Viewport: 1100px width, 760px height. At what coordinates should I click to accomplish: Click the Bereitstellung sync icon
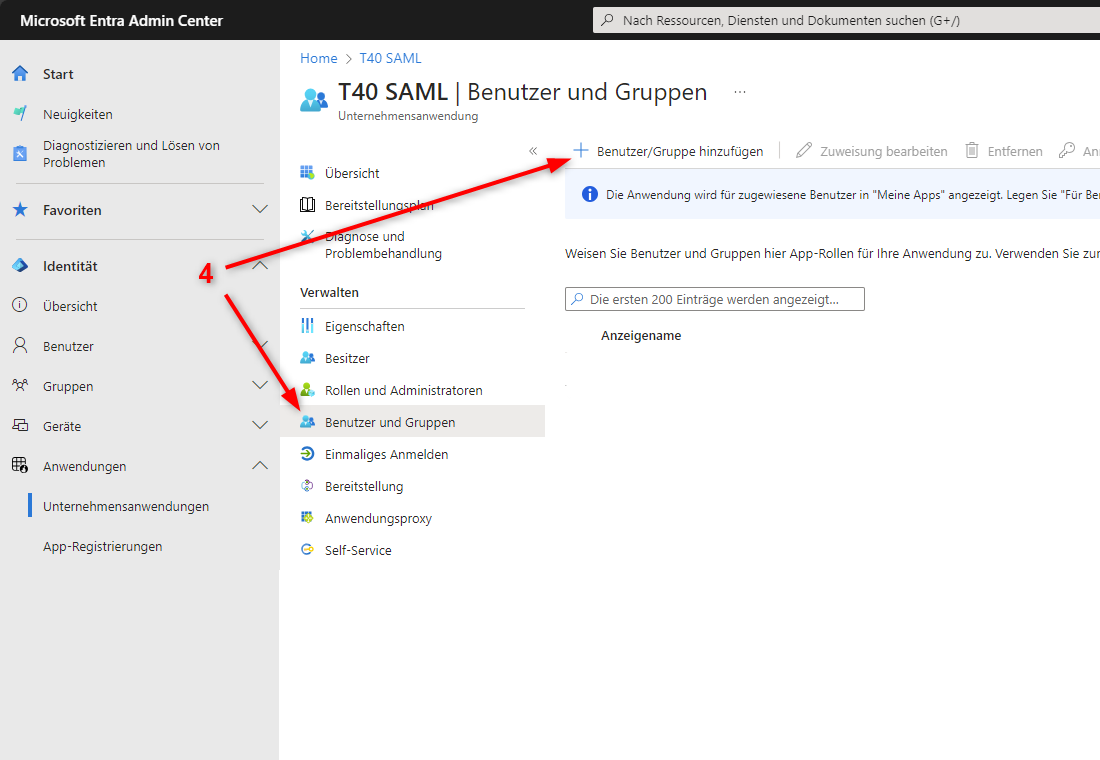click(307, 486)
